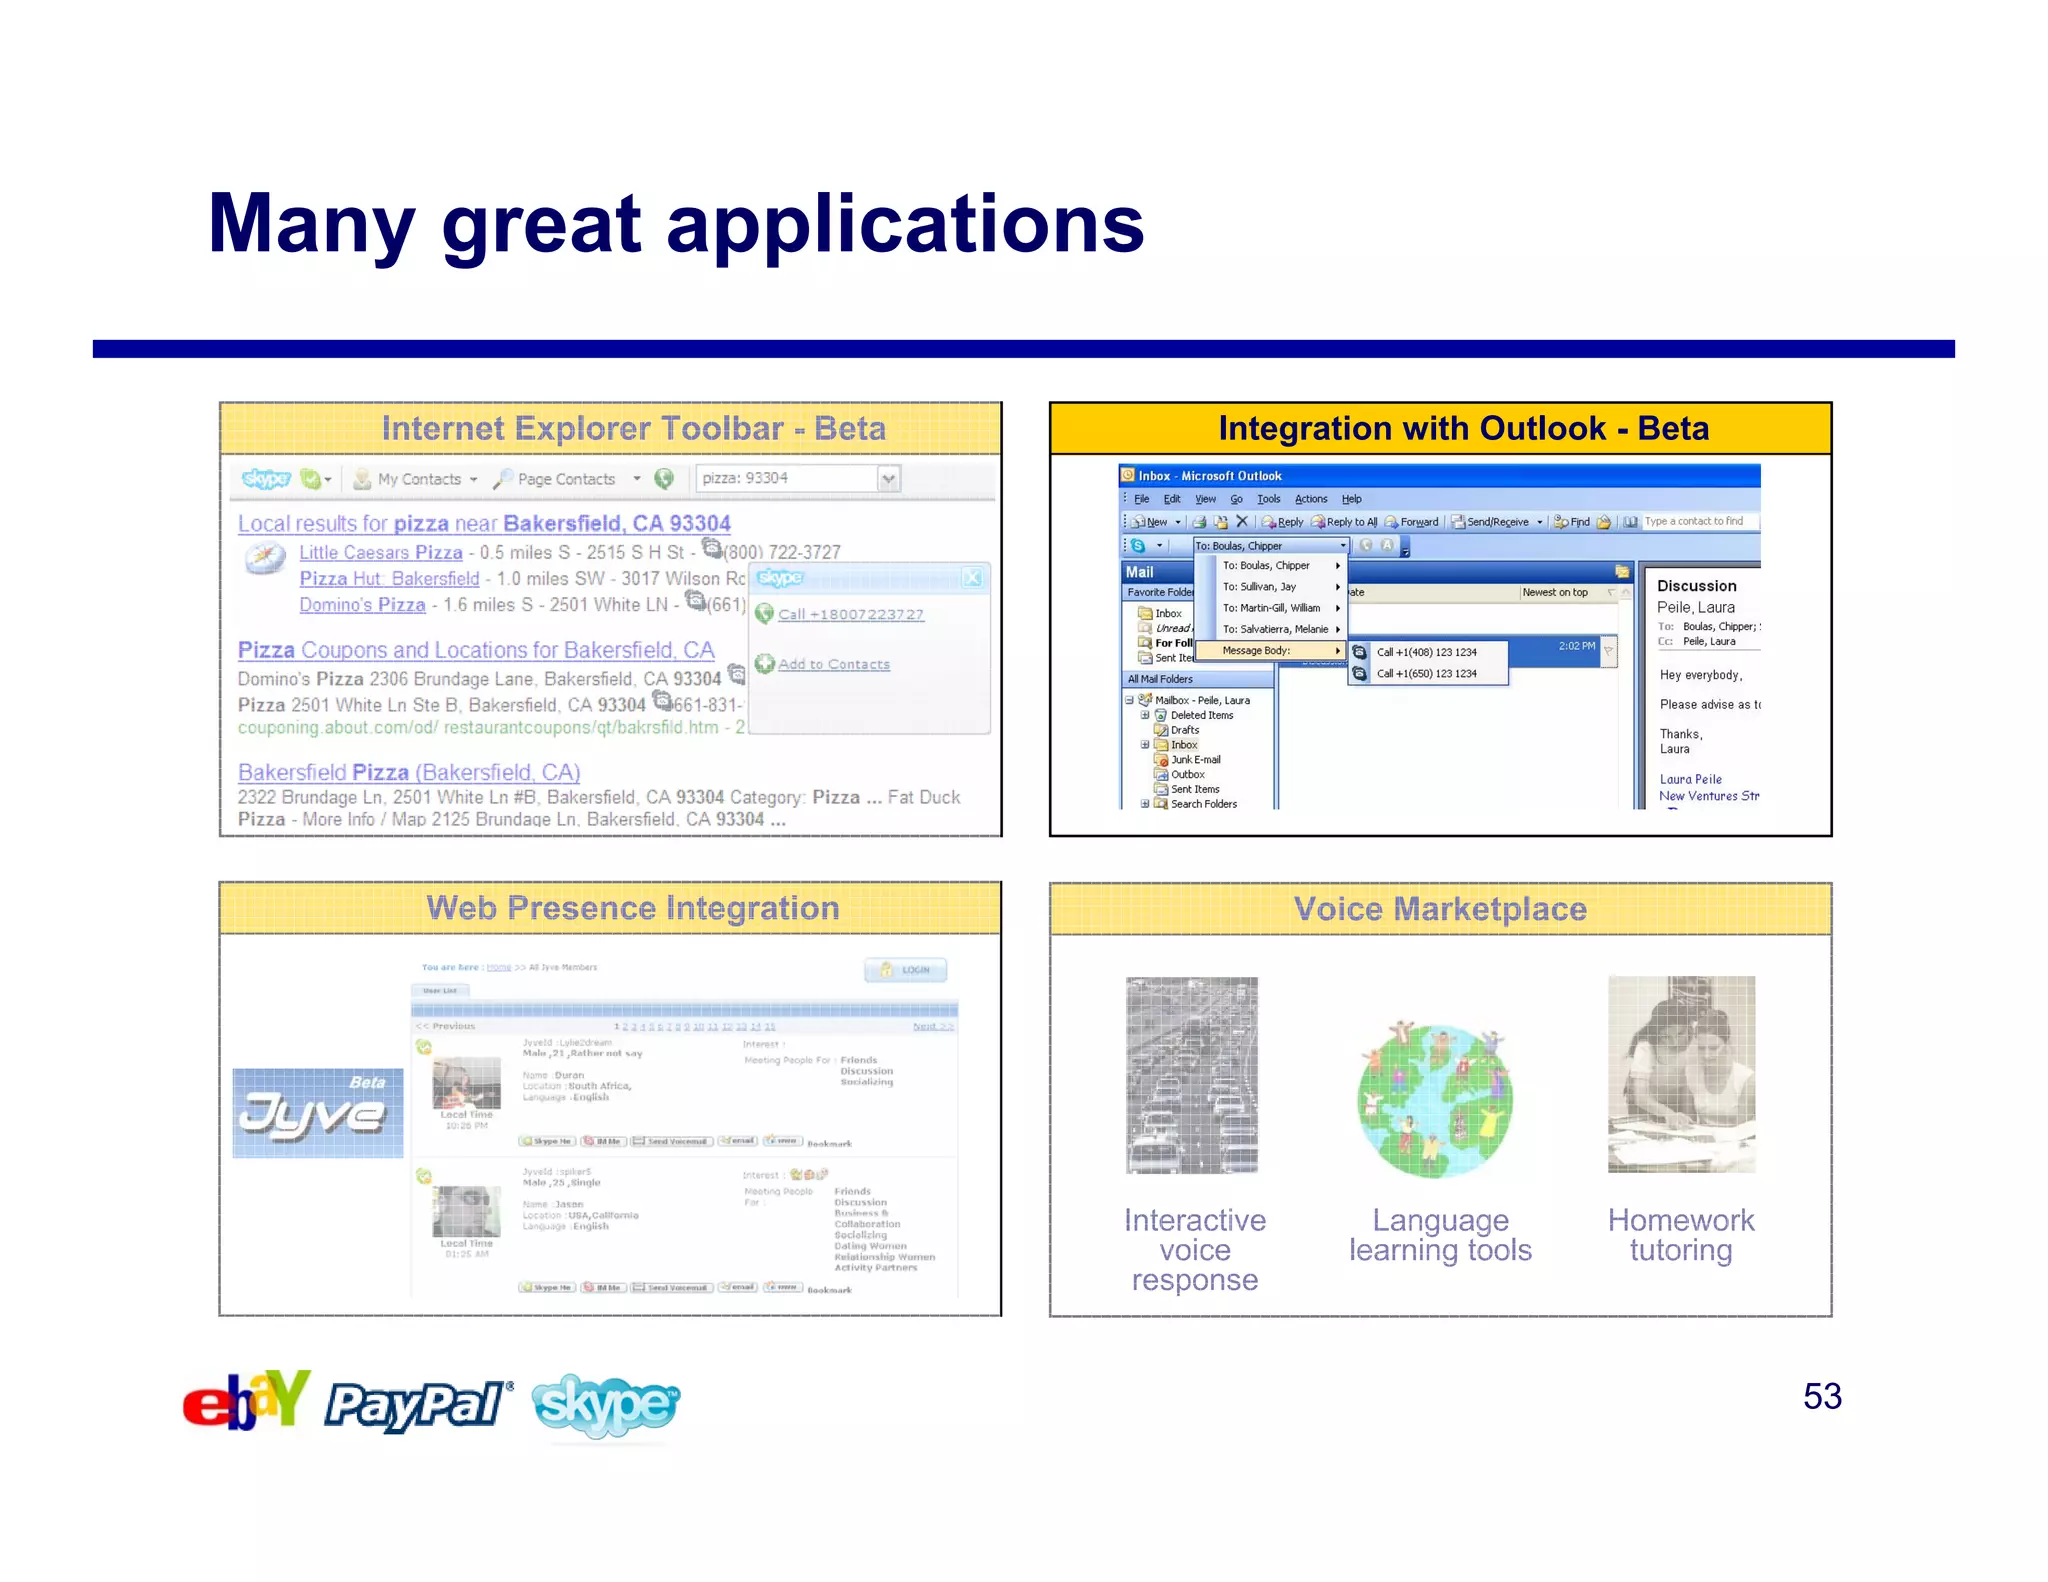2048x1582 pixels.
Task: Choose Call +1(408) 123 1234 option
Action: point(1426,652)
